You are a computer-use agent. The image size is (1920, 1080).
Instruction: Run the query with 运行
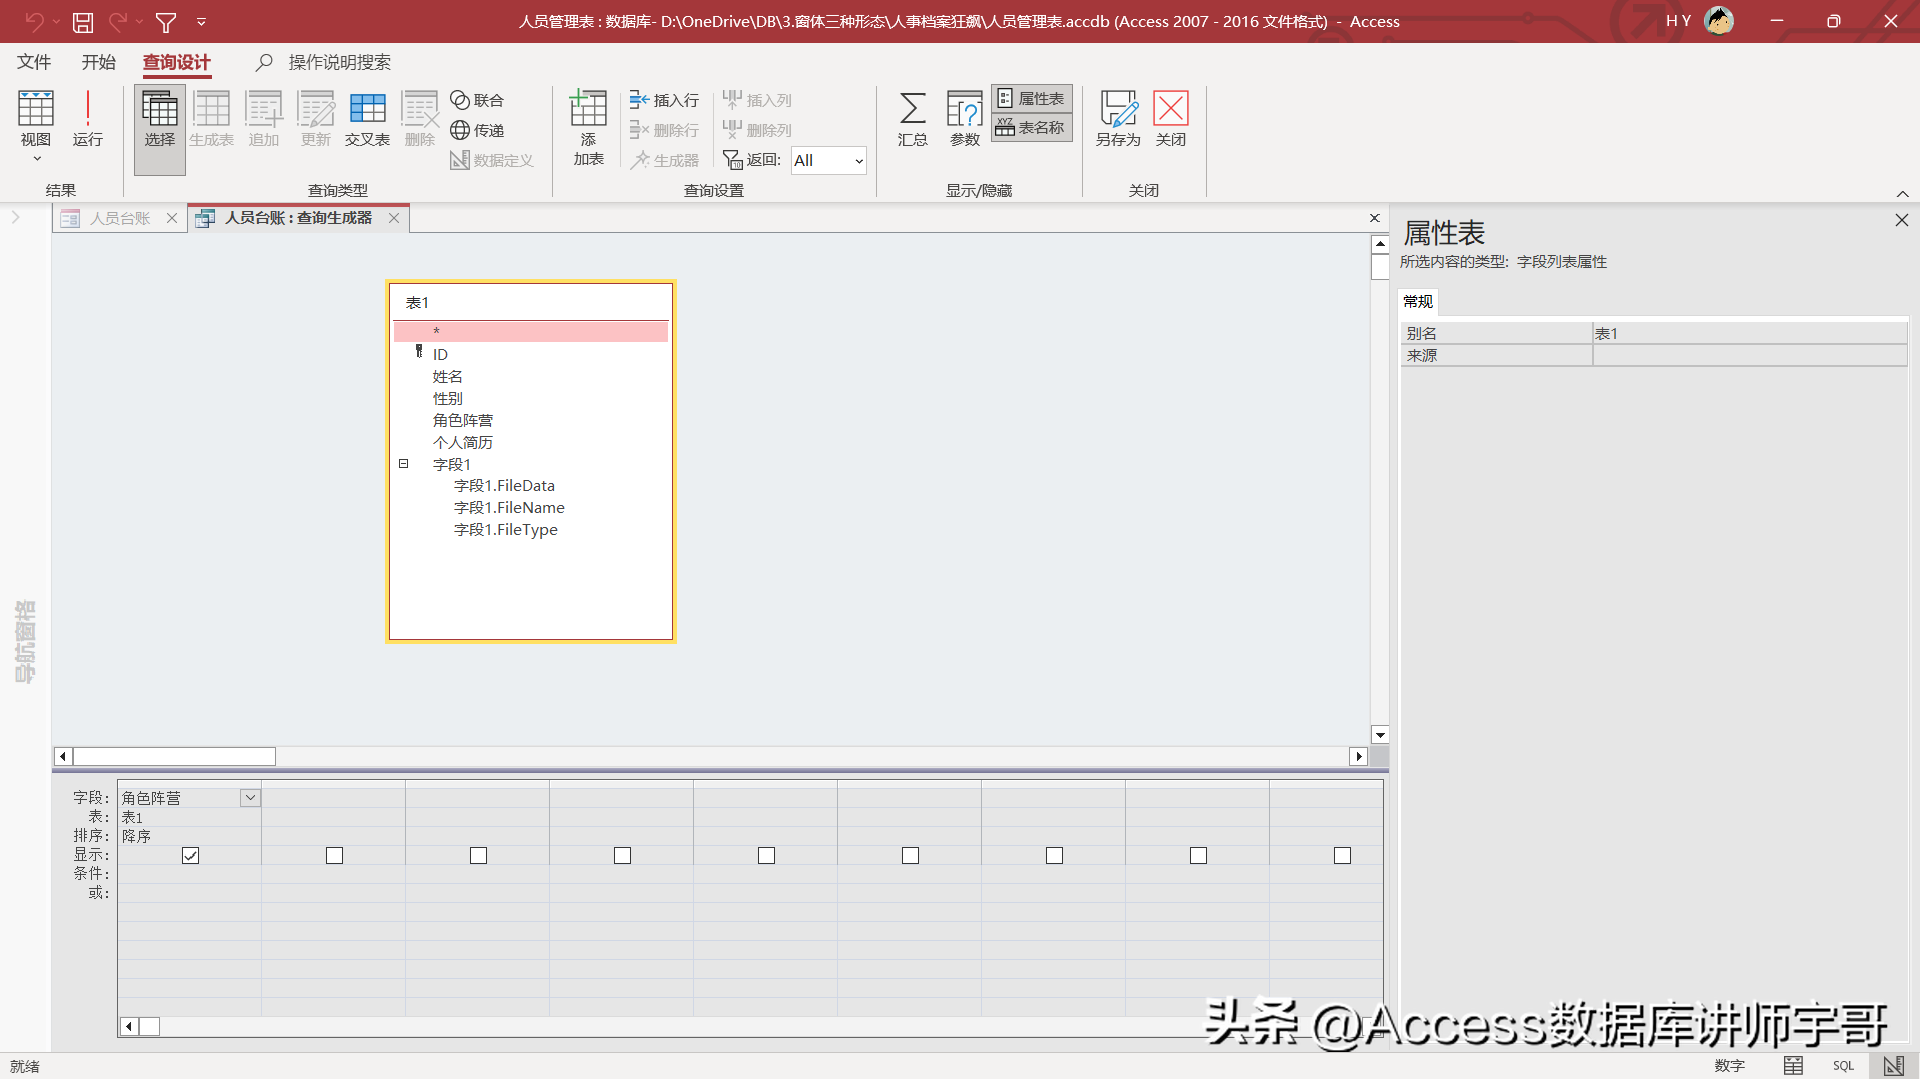point(88,118)
